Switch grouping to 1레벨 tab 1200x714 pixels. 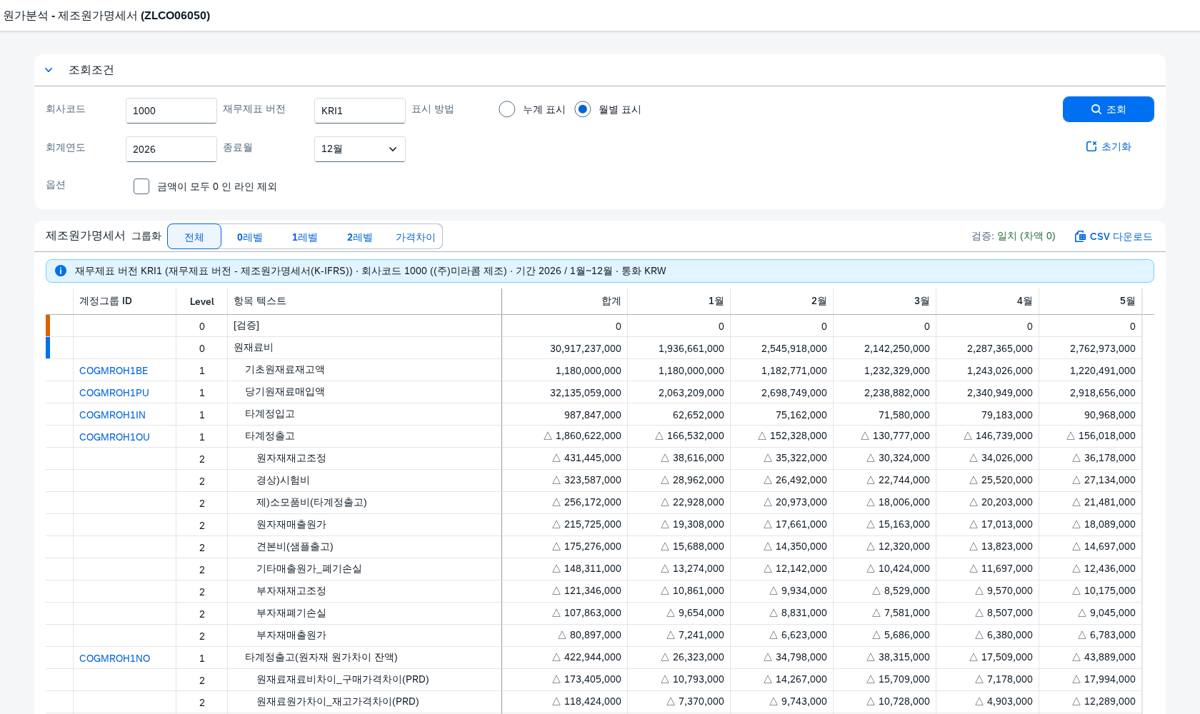(304, 237)
